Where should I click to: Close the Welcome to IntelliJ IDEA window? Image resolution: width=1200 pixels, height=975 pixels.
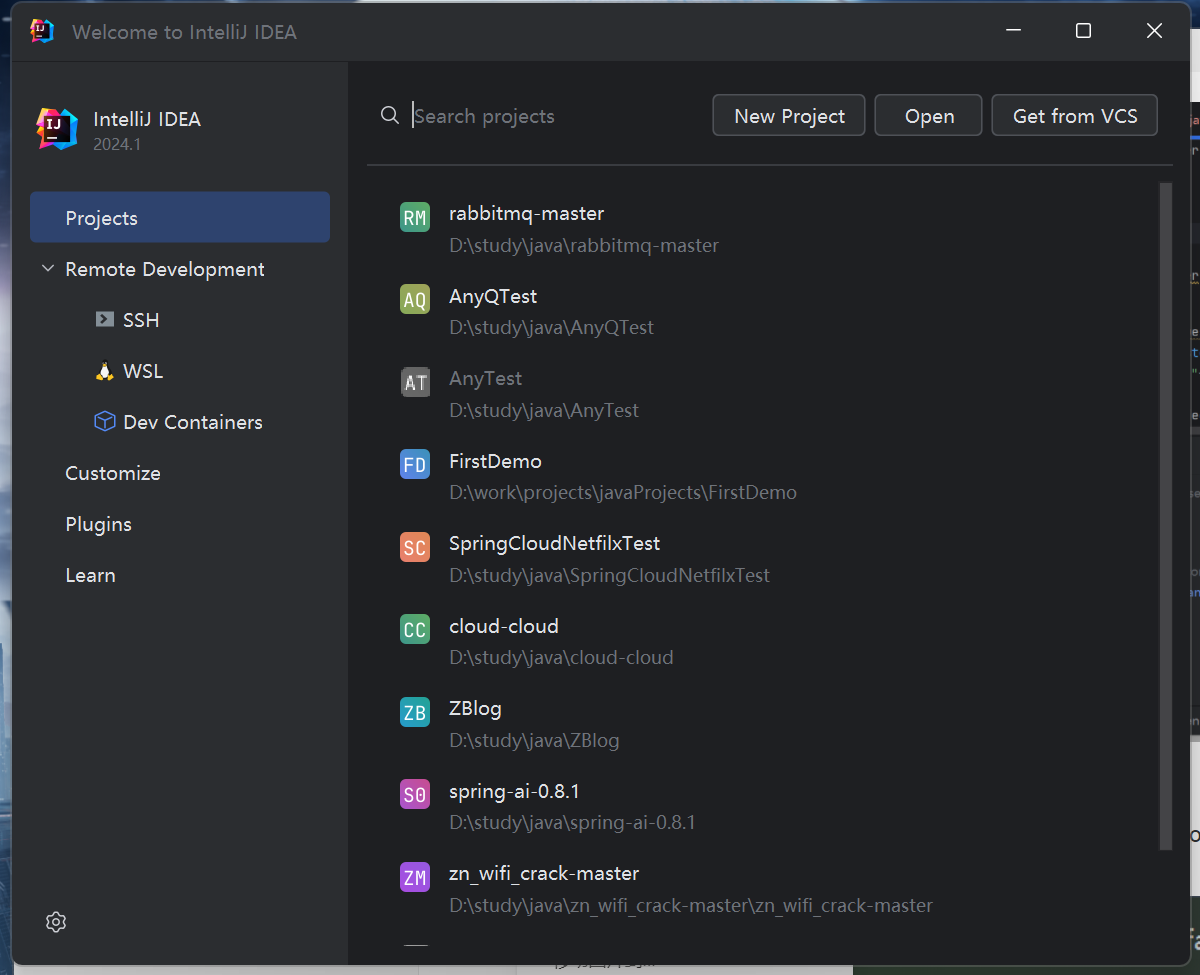click(x=1154, y=31)
